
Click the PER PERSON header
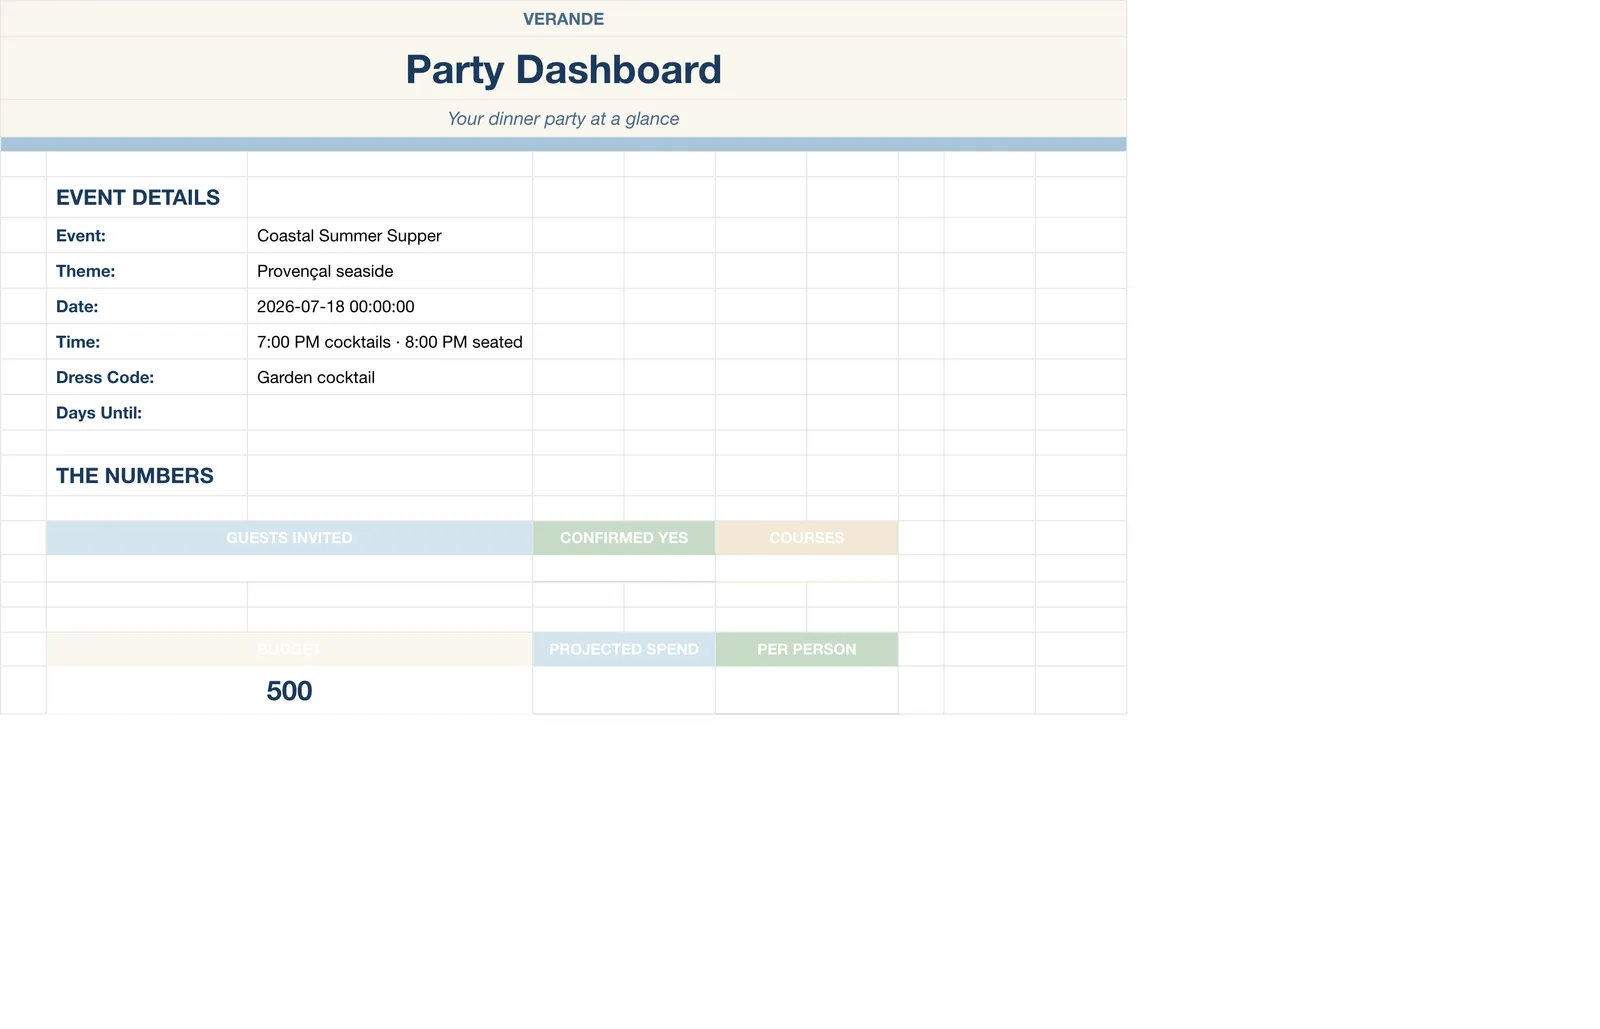tap(807, 650)
